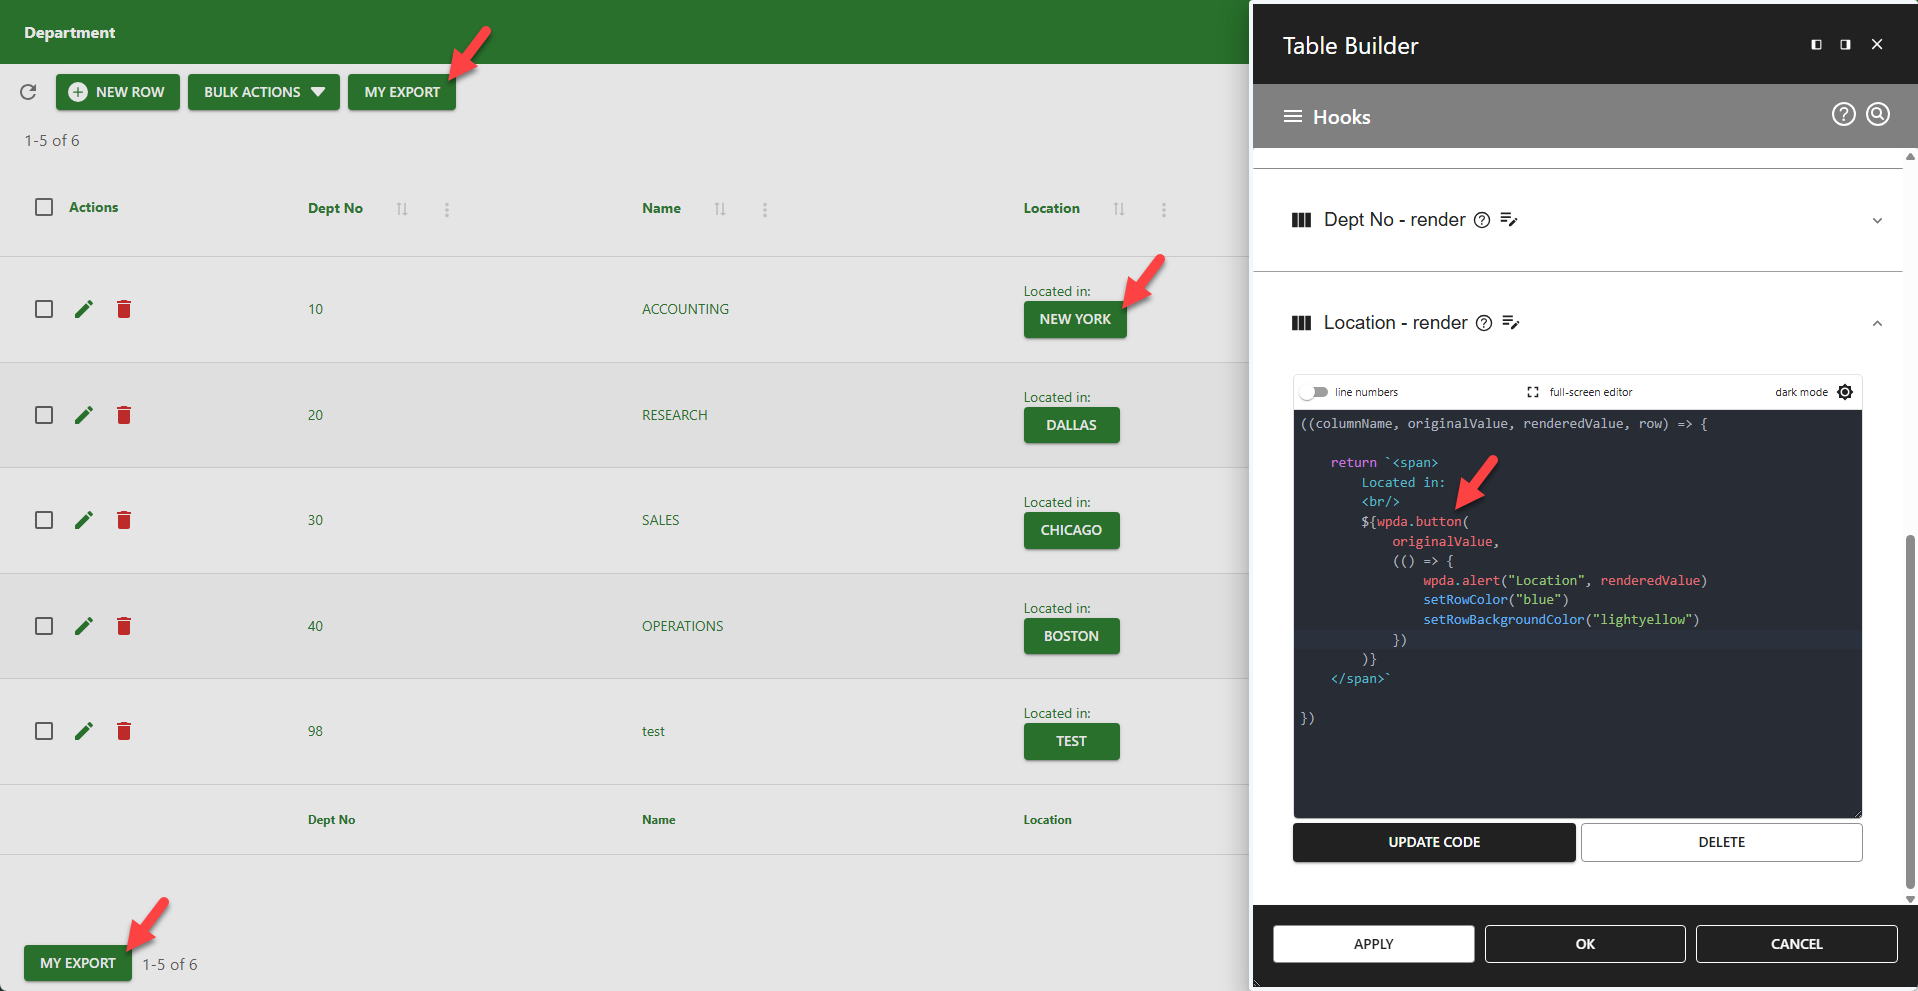
Task: Collapse the Location - render section
Action: [x=1878, y=323]
